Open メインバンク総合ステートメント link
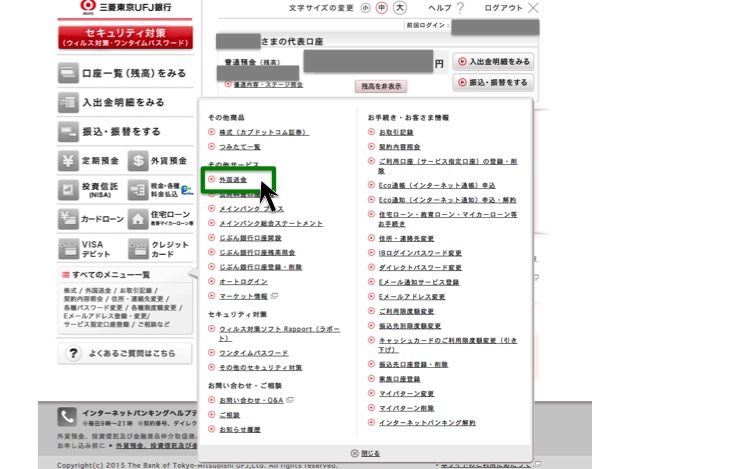 click(271, 223)
